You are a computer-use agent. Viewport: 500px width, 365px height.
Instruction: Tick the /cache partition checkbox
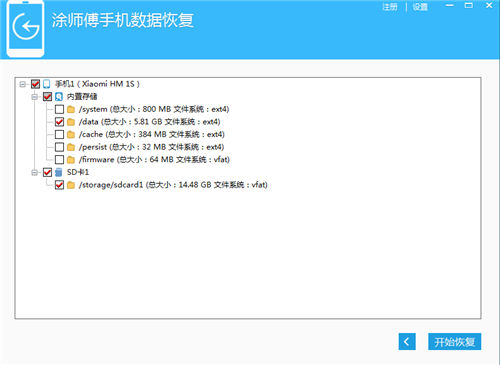click(x=59, y=135)
